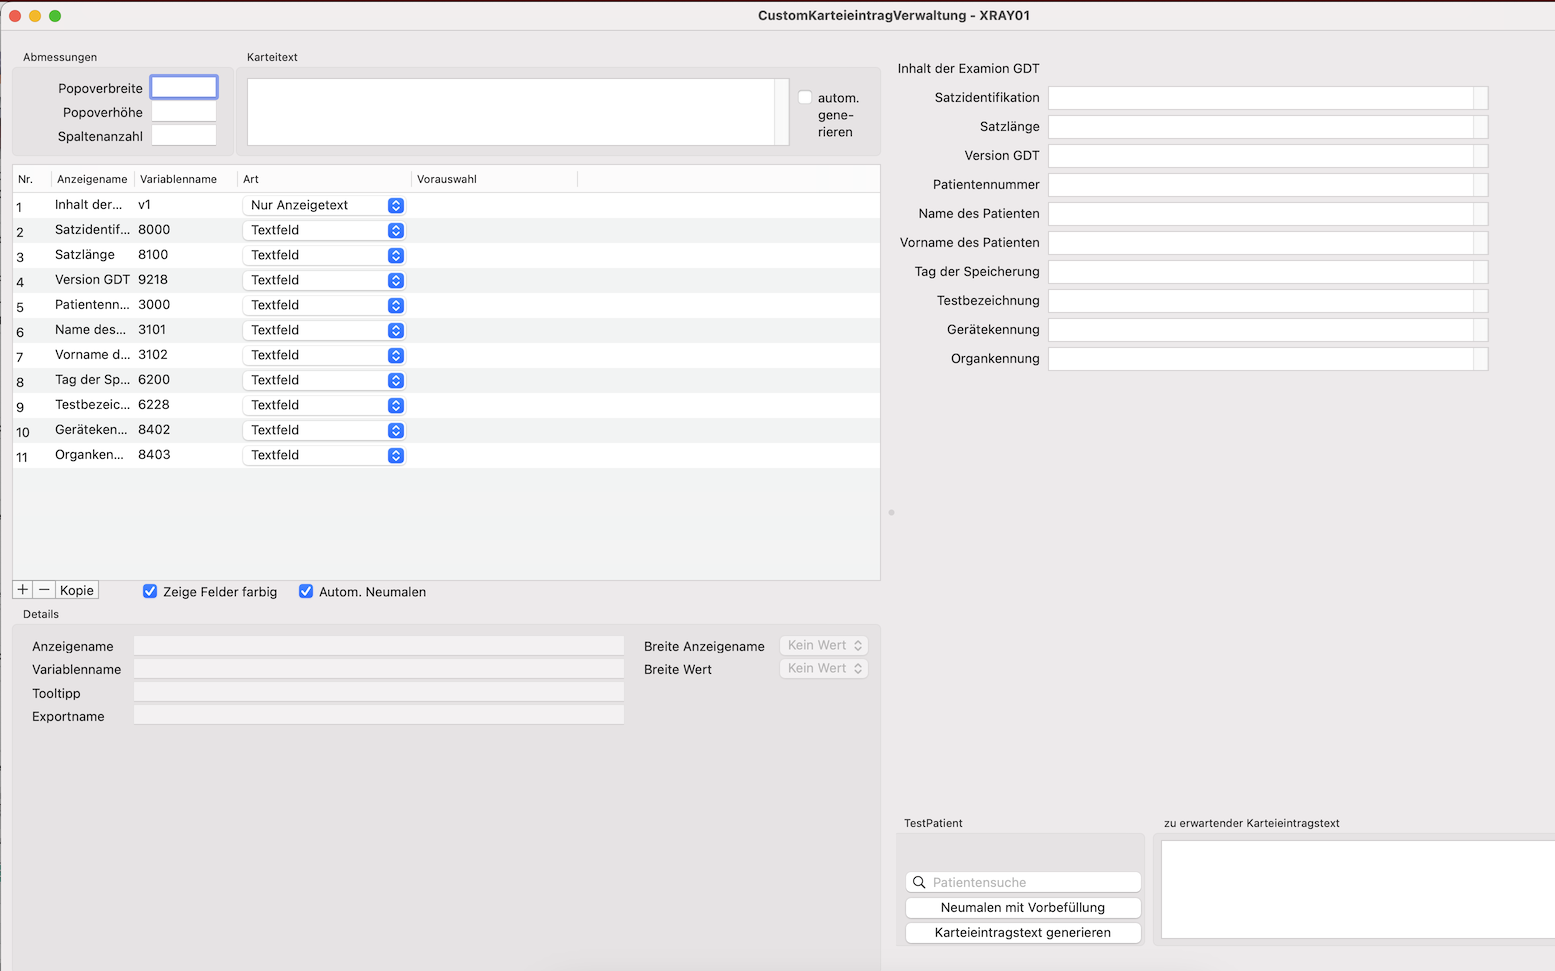The image size is (1555, 971).
Task: Open Art dropdown arrows for row 1
Action: [x=396, y=205]
